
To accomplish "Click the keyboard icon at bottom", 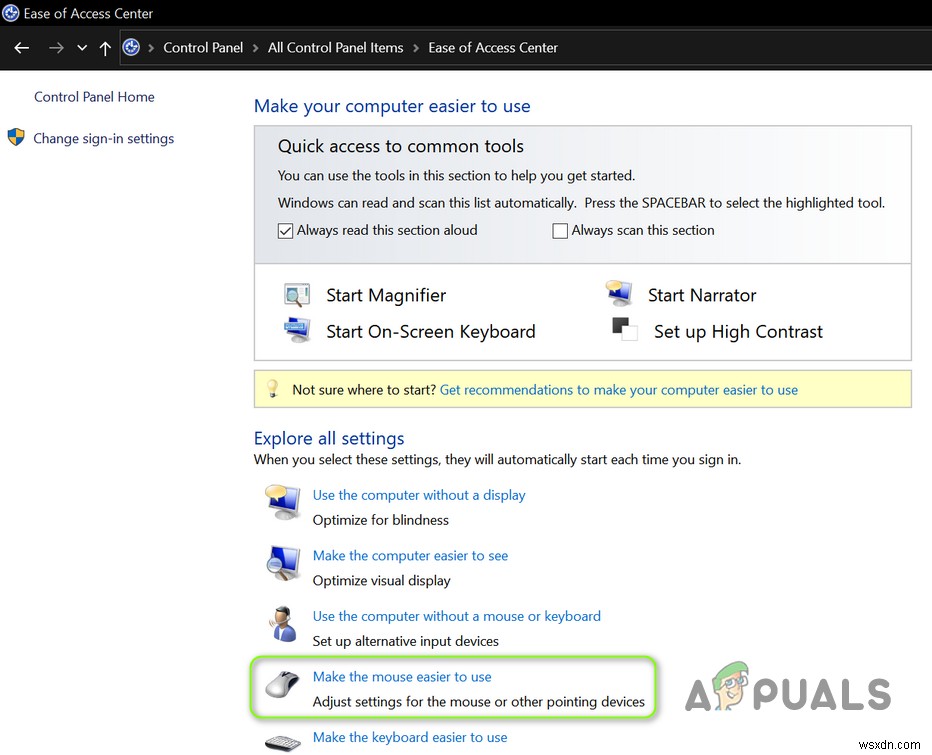I will (x=283, y=743).
